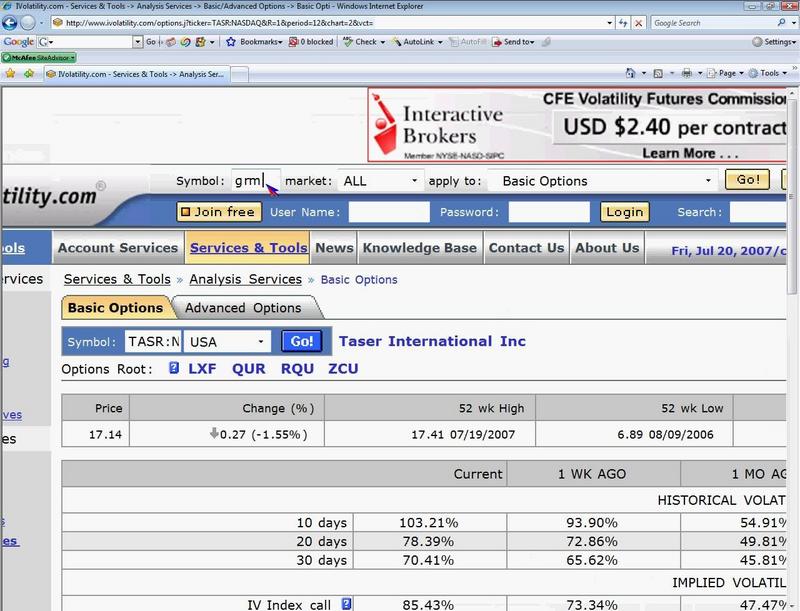Screen dimensions: 800x611
Task: Click the Print icon in command bar
Action: [687, 73]
